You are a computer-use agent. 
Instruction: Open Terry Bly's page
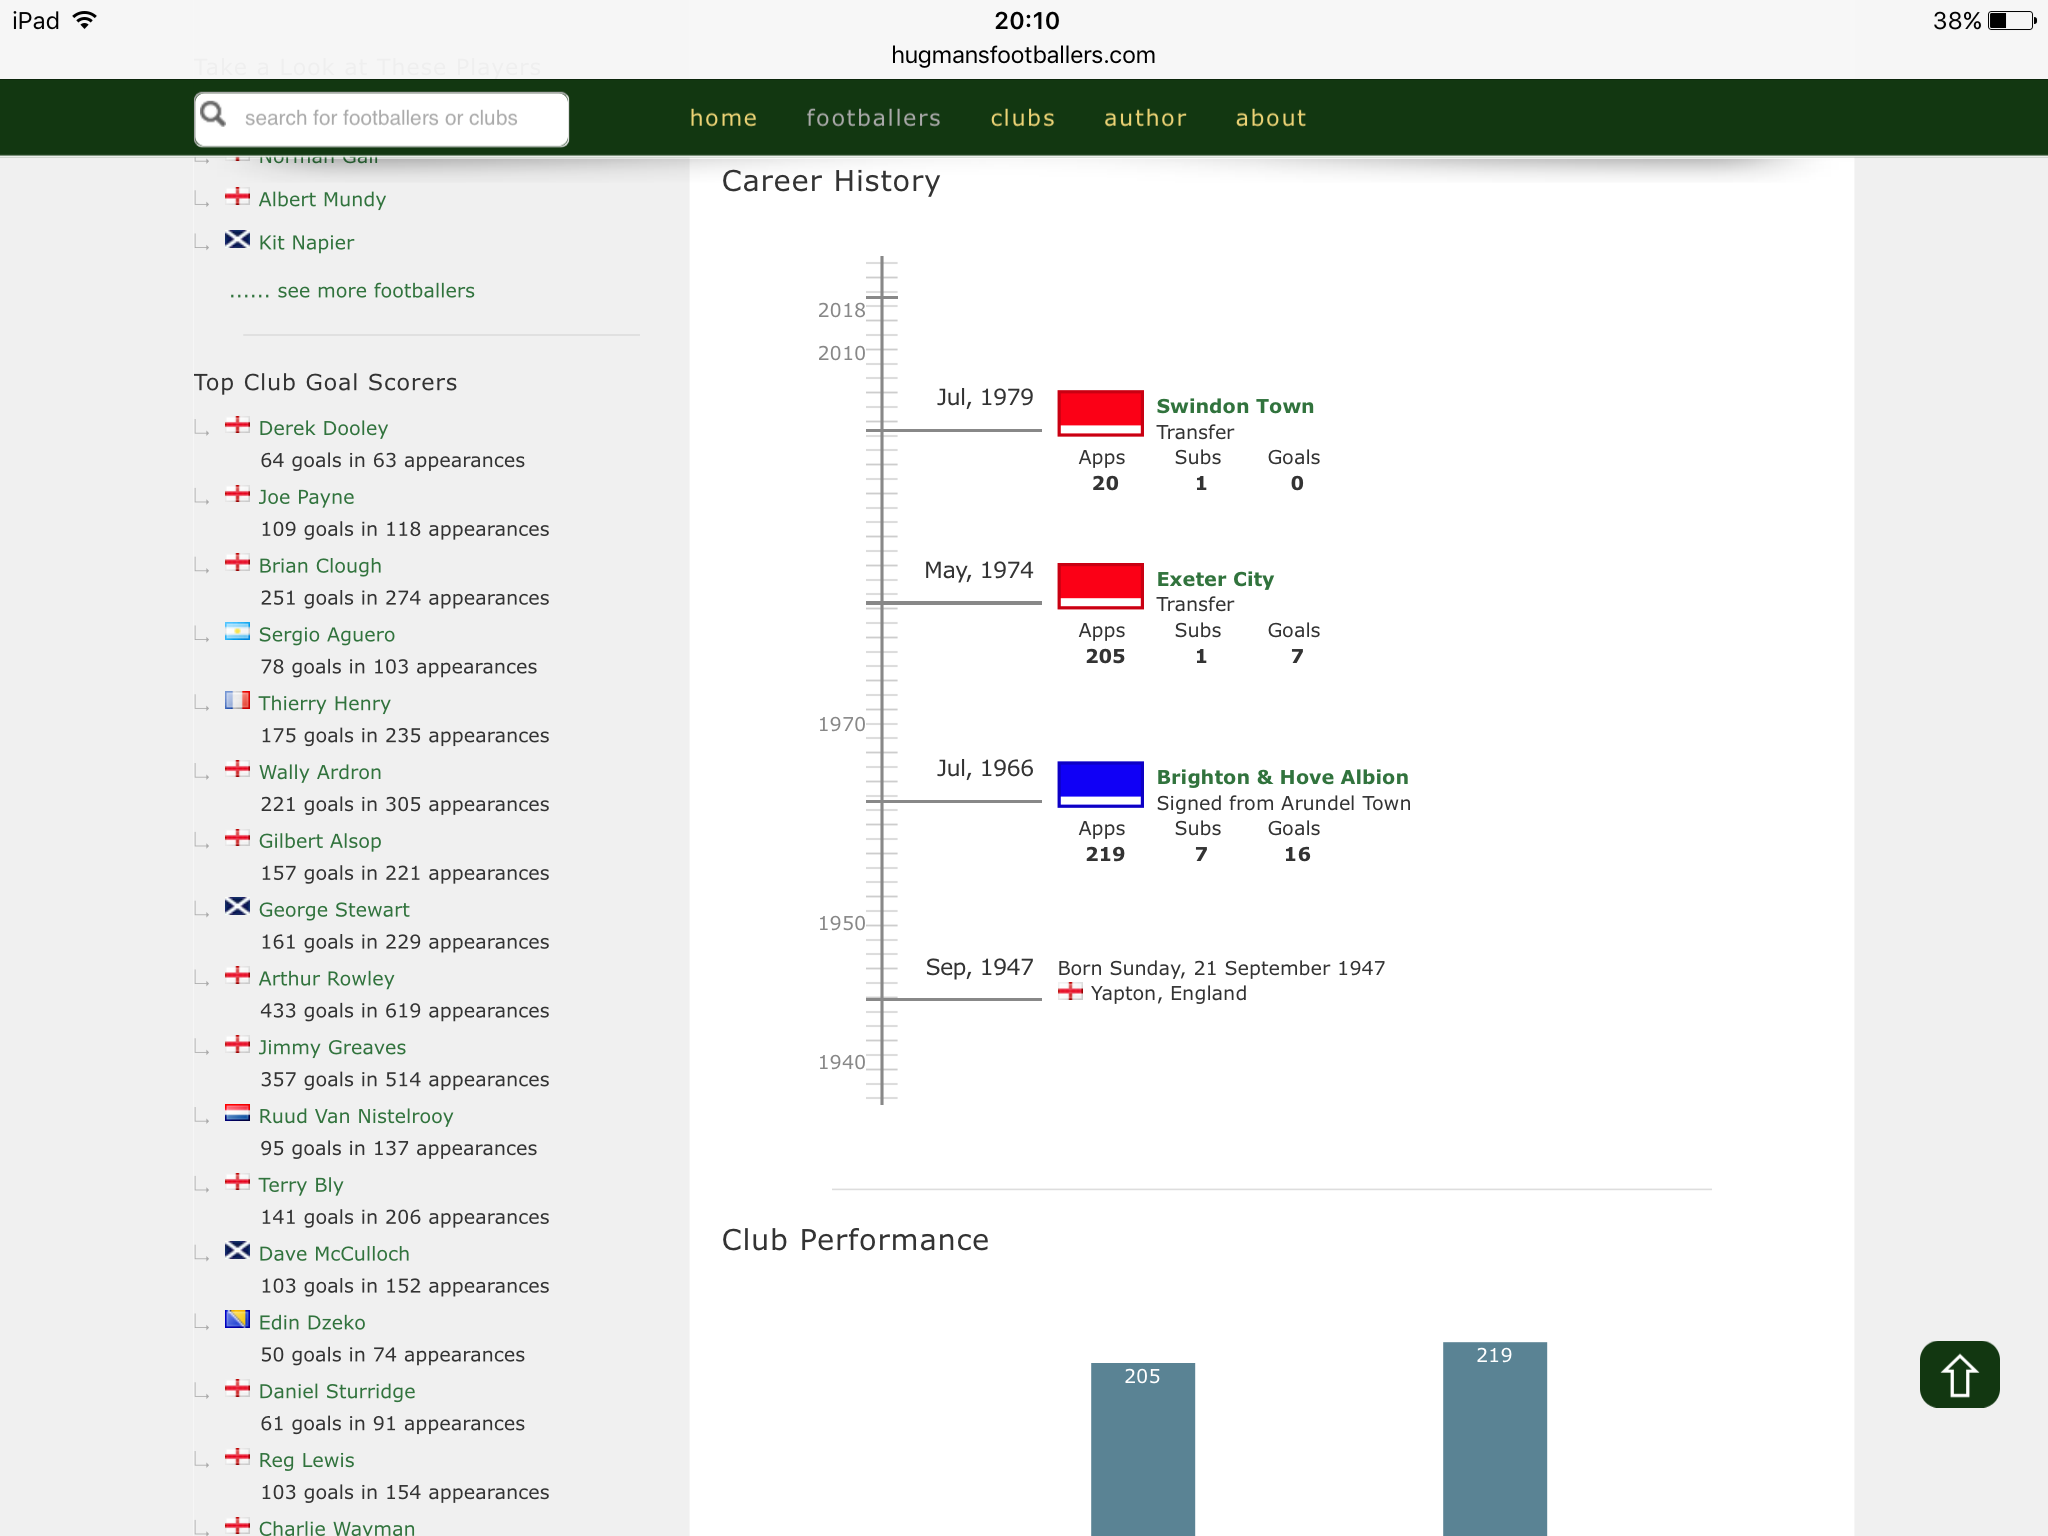coord(301,1185)
